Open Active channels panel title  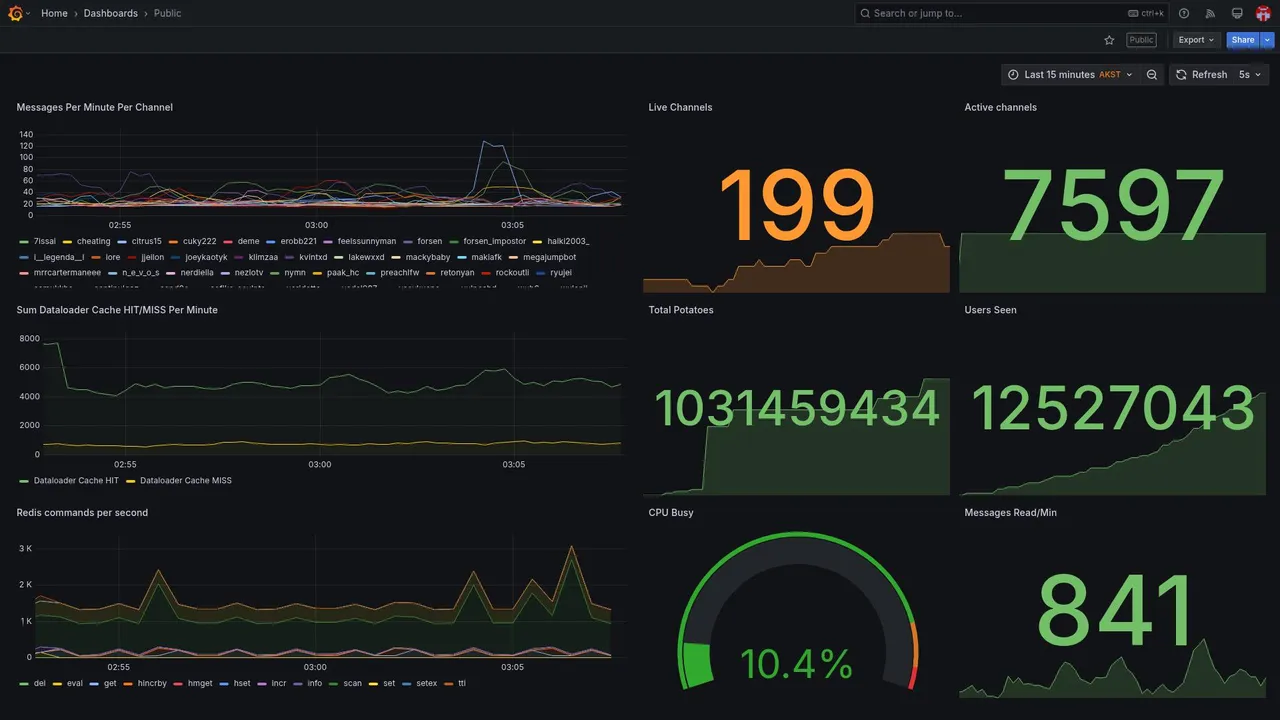point(1000,107)
